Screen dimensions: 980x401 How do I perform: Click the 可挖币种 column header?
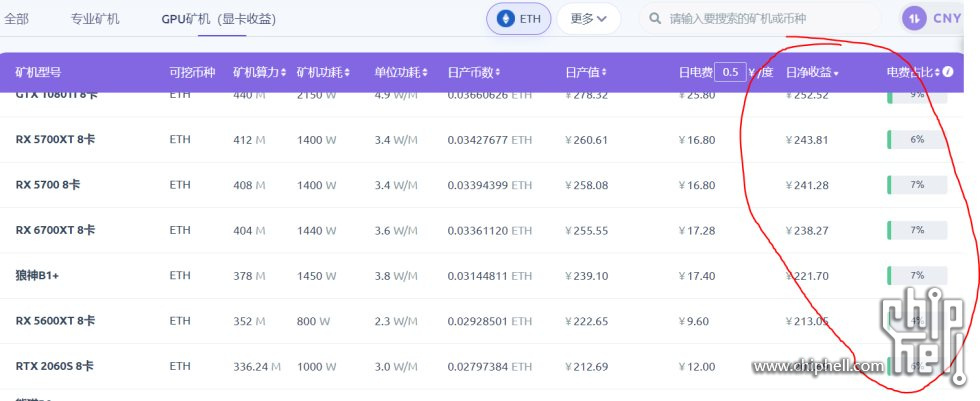click(x=192, y=72)
